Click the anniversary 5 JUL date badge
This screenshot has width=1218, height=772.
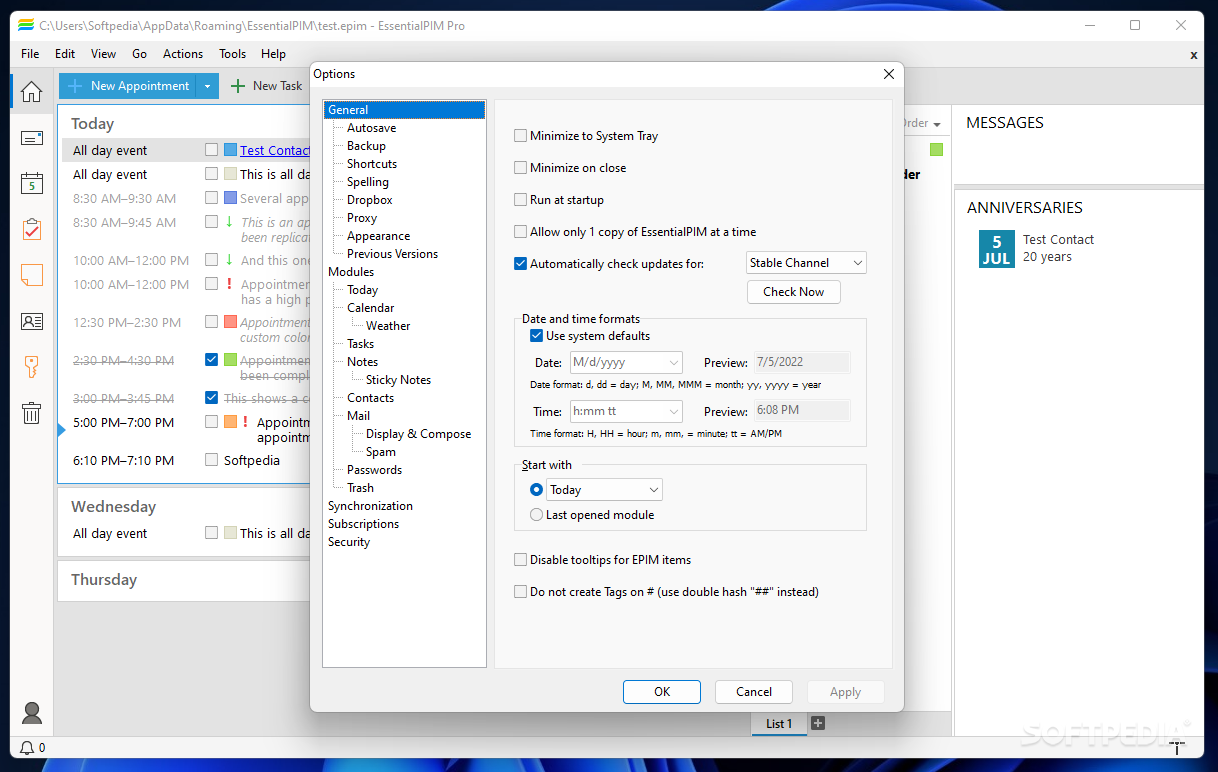pyautogui.click(x=997, y=249)
